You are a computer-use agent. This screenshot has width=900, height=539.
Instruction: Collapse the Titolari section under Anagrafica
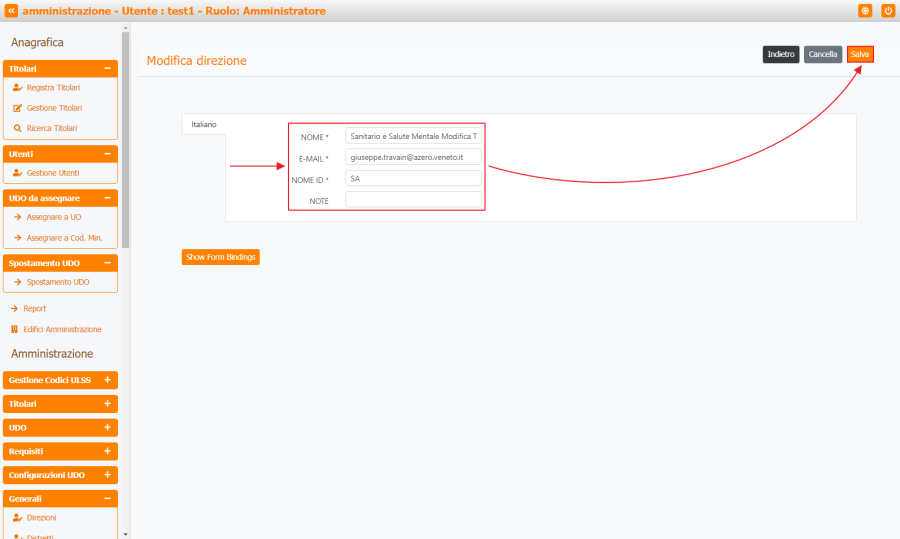107,69
